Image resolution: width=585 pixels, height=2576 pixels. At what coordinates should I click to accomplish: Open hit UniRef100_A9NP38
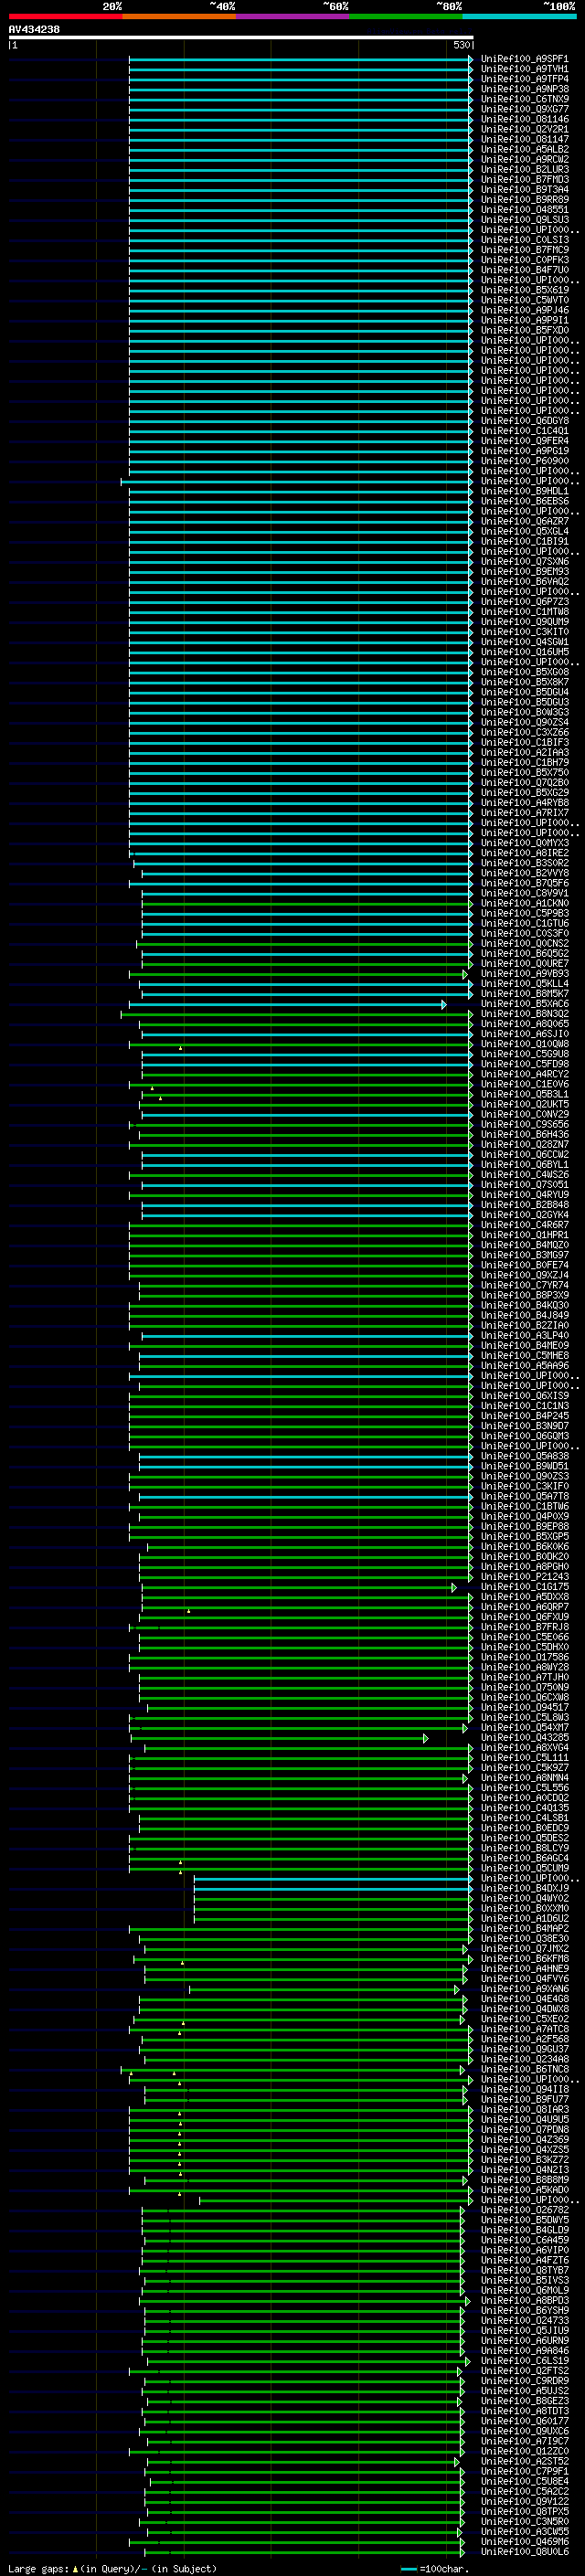pyautogui.click(x=524, y=89)
